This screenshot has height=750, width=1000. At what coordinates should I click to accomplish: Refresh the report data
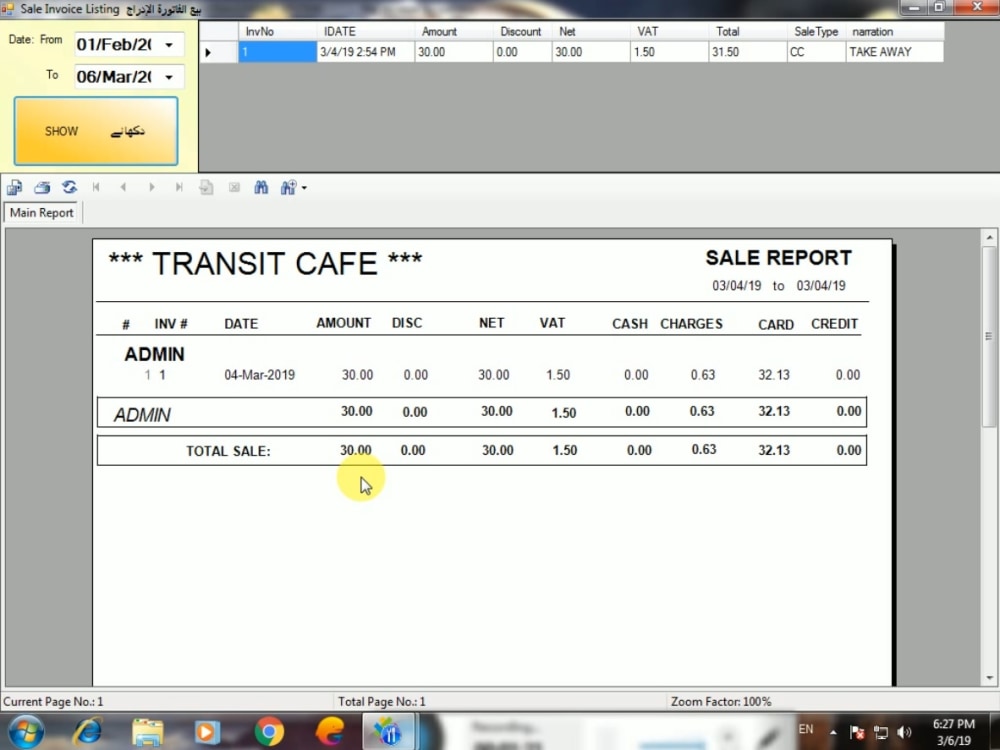69,187
